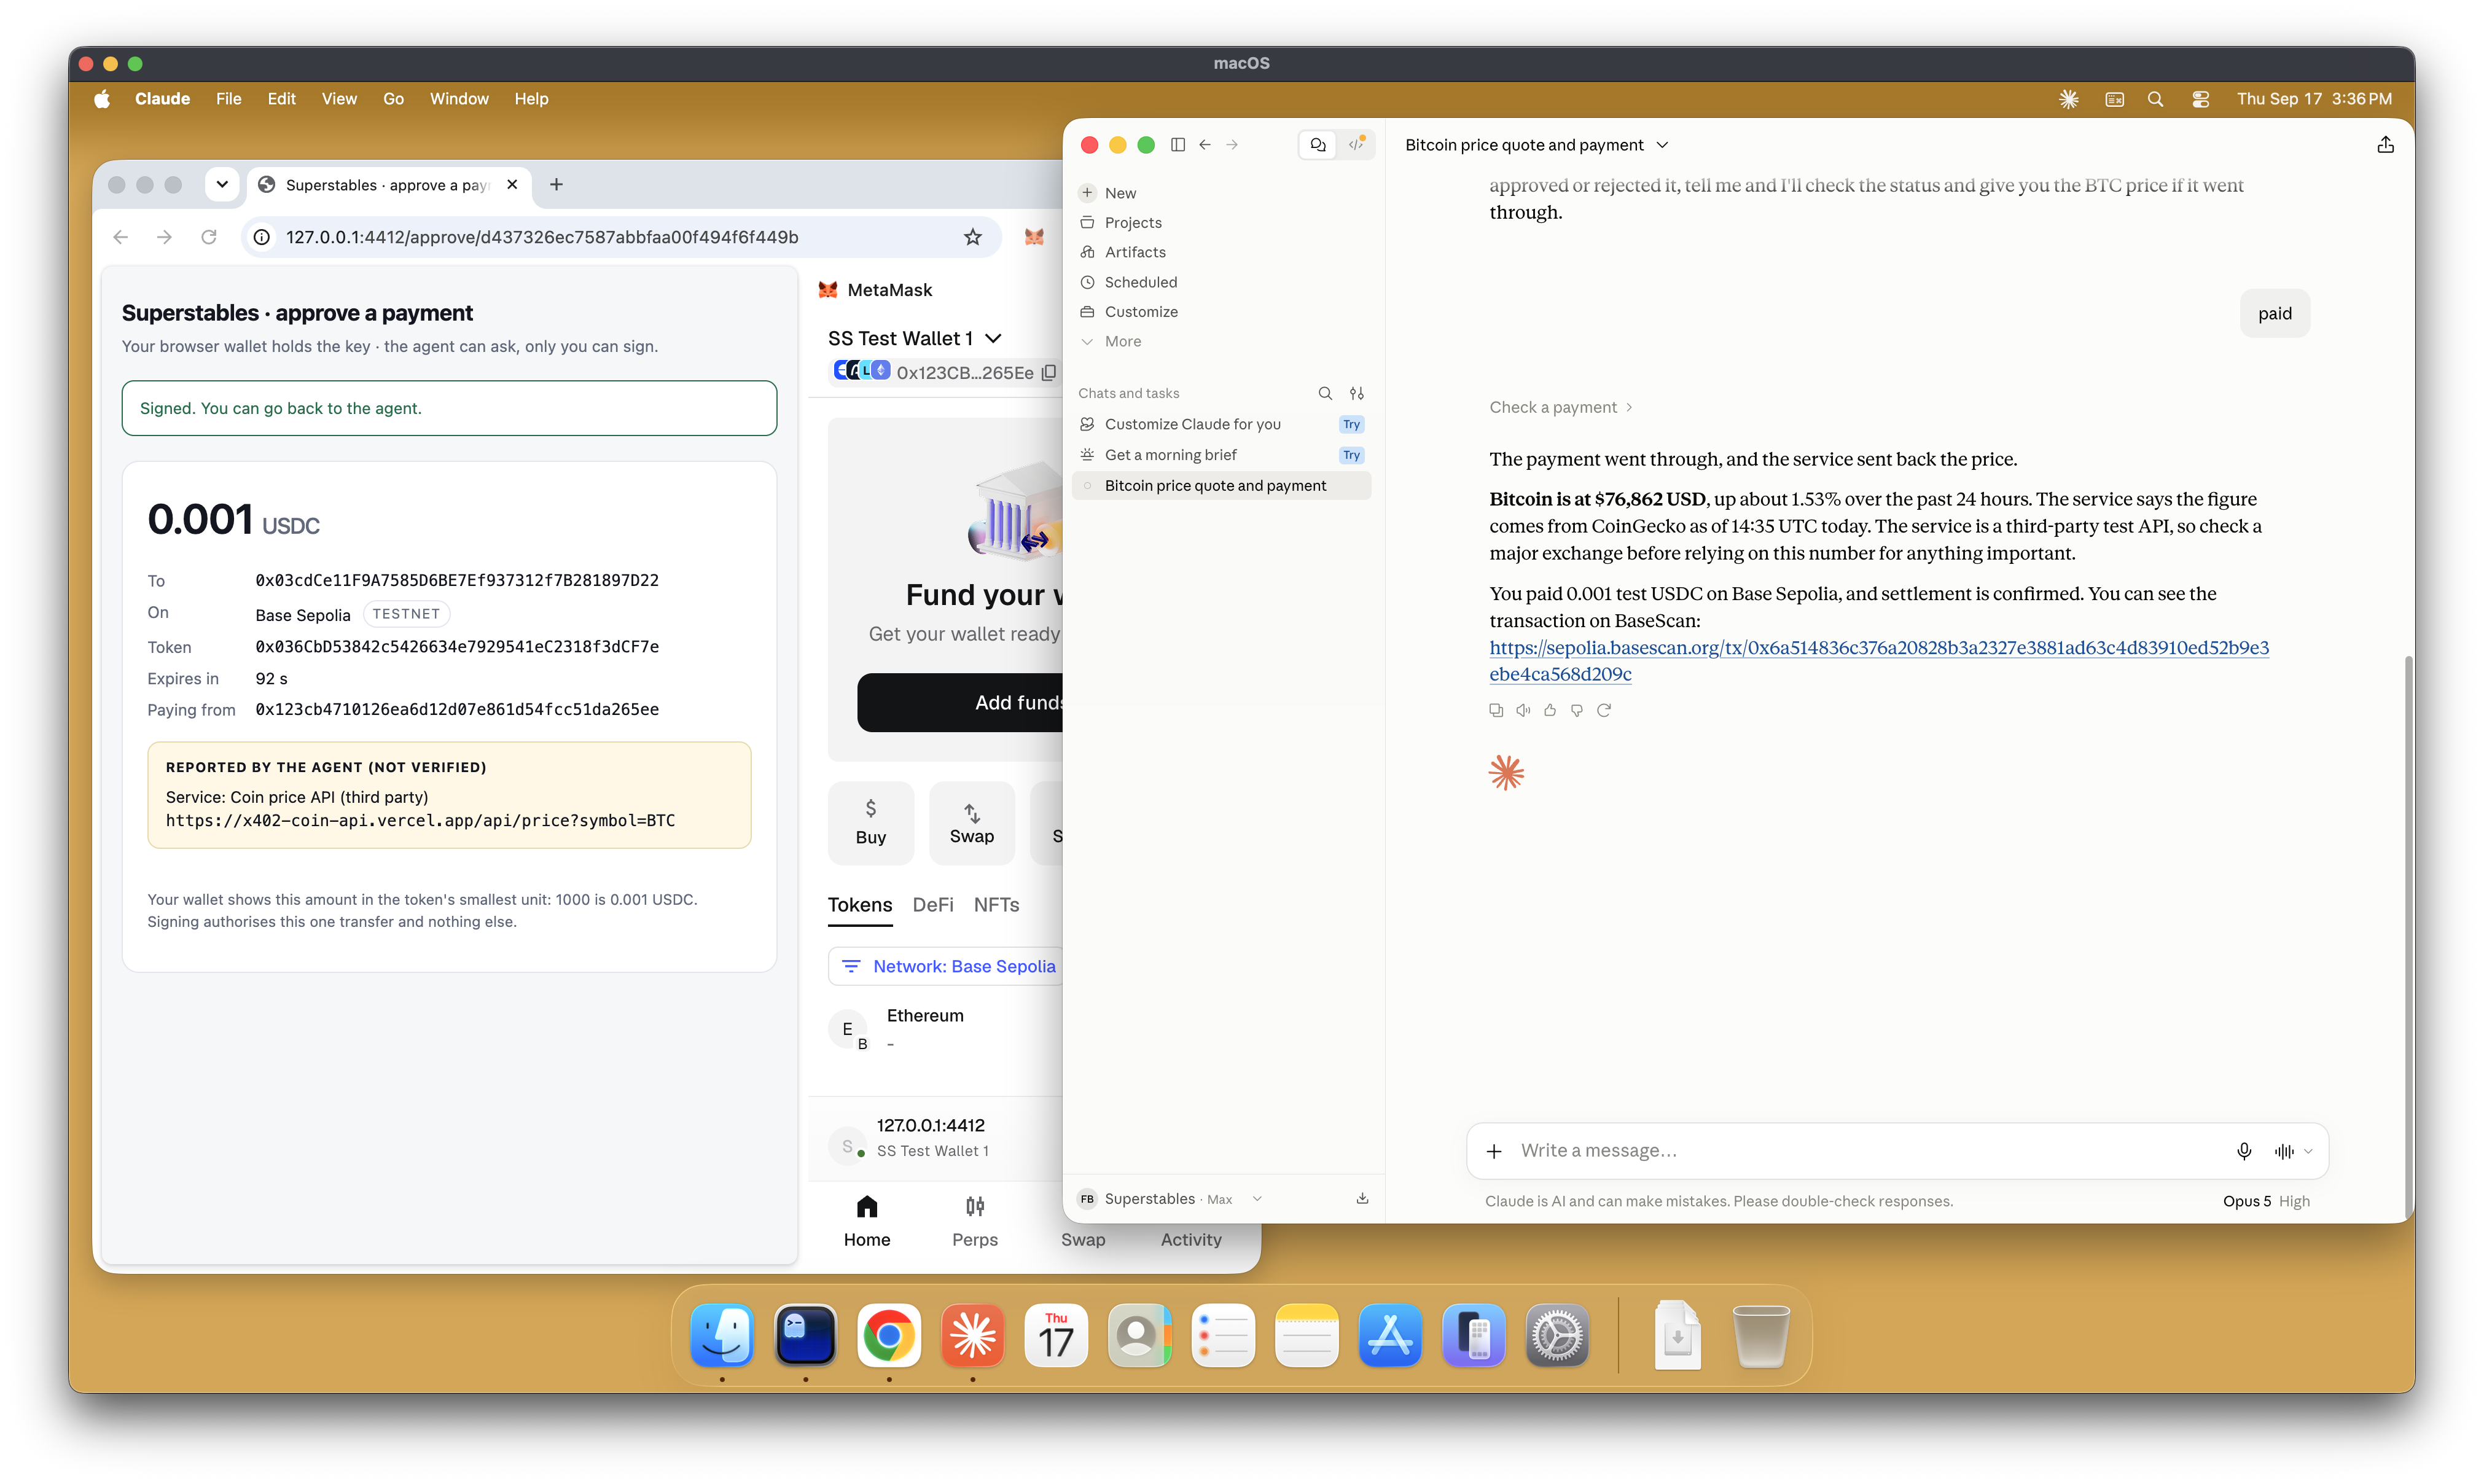This screenshot has width=2484, height=1484.
Task: Give thumbs up to response
Action: click(x=1550, y=710)
